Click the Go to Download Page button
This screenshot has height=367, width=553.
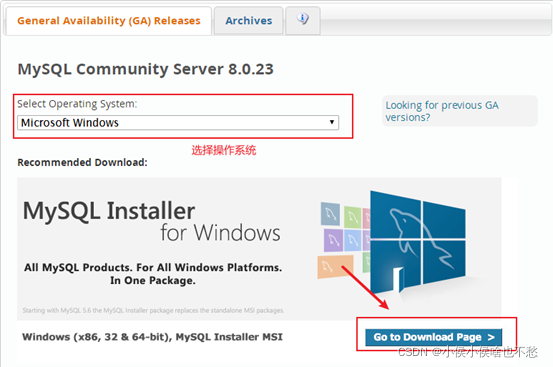tap(434, 337)
